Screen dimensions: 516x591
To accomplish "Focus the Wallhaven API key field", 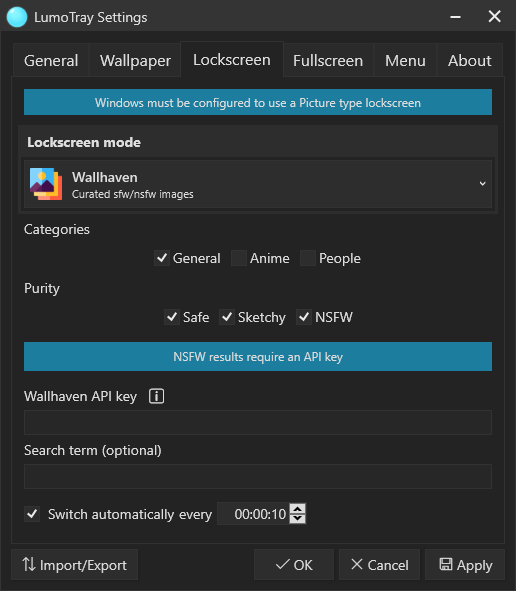I will click(x=258, y=423).
